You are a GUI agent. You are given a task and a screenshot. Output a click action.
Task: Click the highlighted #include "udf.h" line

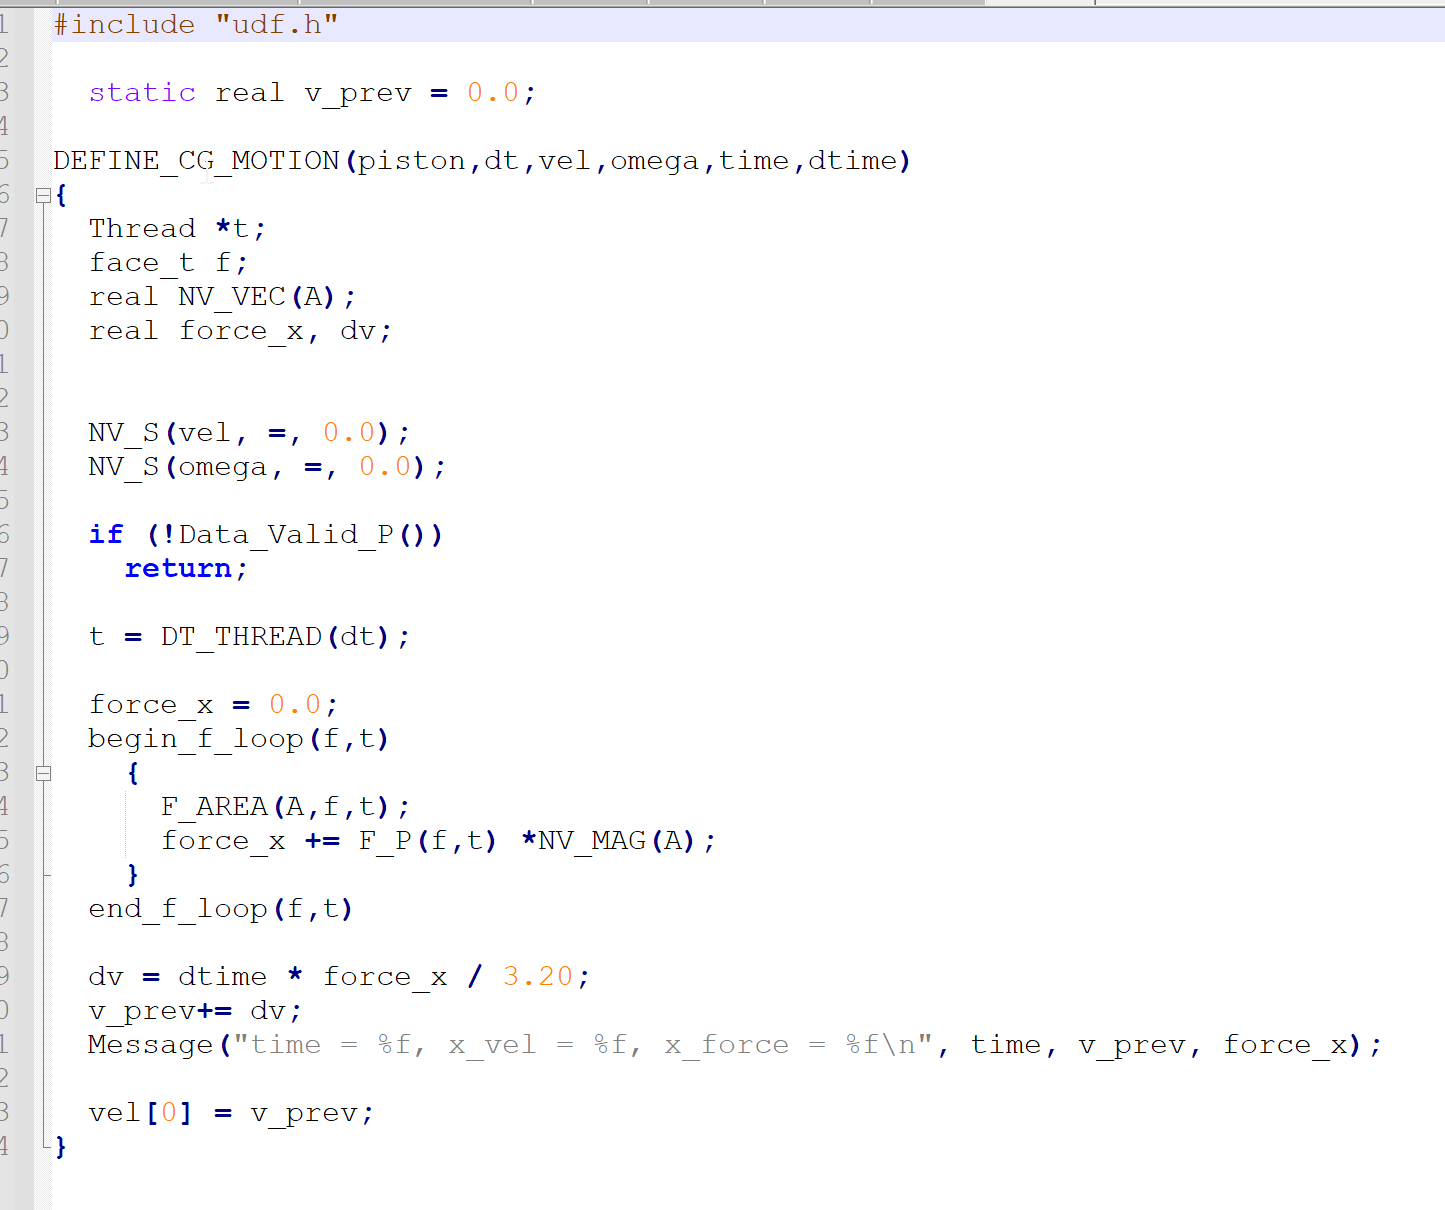(x=193, y=23)
